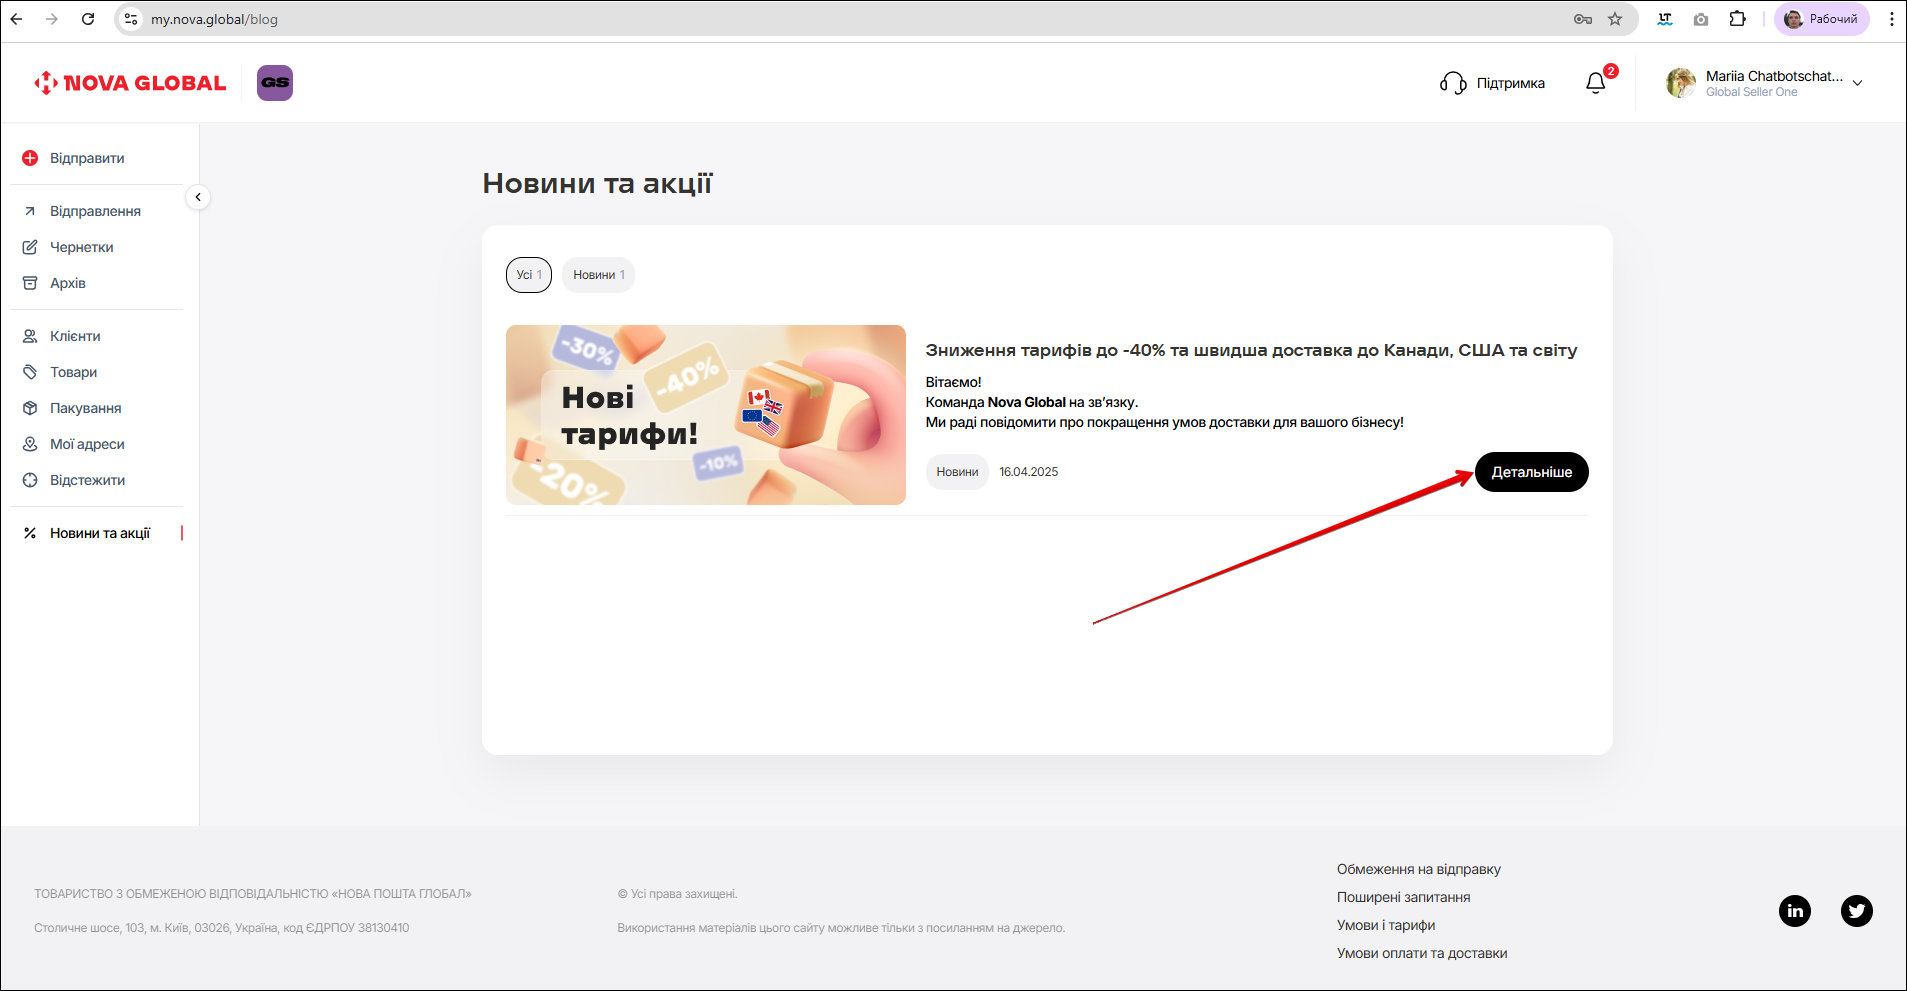The image size is (1907, 991).
Task: Open the Нові тарифи news thumbnail
Action: (706, 415)
